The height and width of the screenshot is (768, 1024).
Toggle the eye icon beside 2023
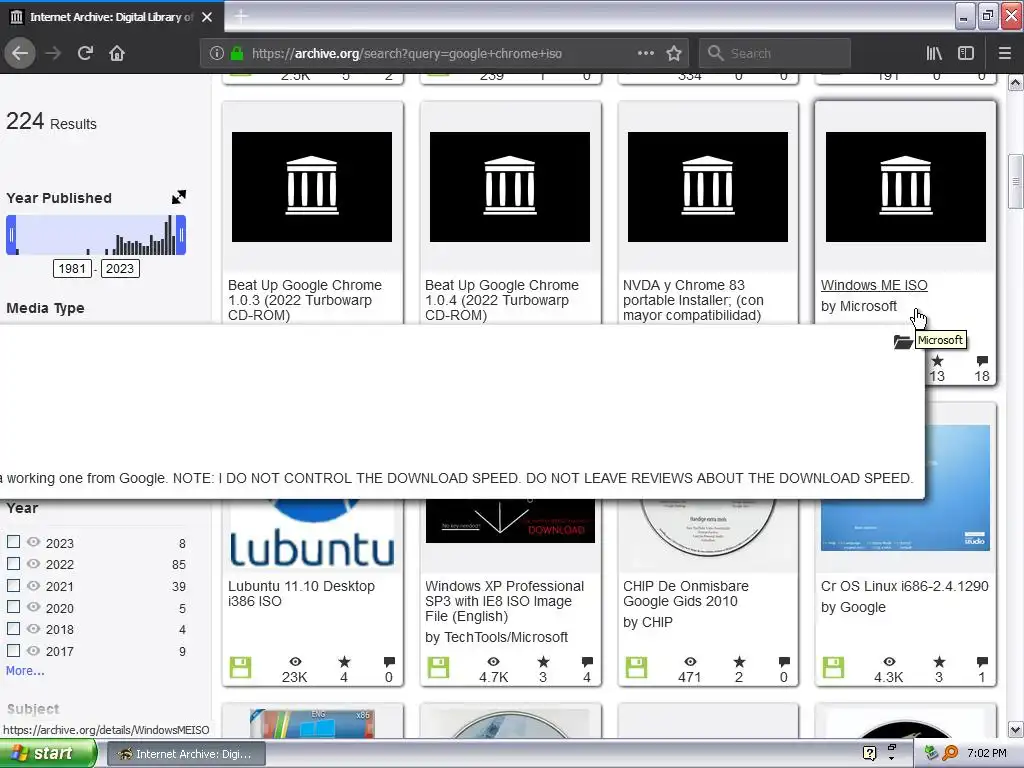point(33,542)
